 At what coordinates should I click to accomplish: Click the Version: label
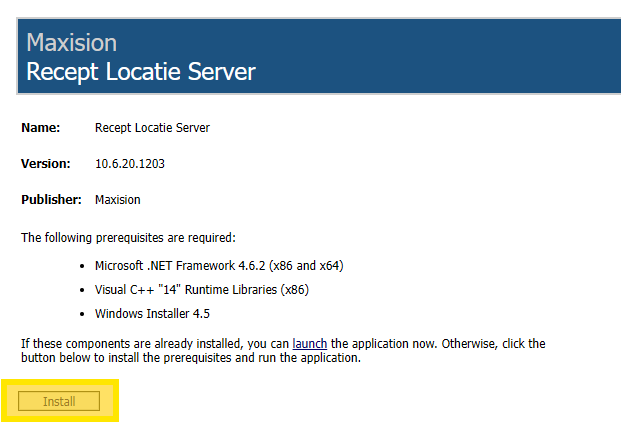(46, 164)
